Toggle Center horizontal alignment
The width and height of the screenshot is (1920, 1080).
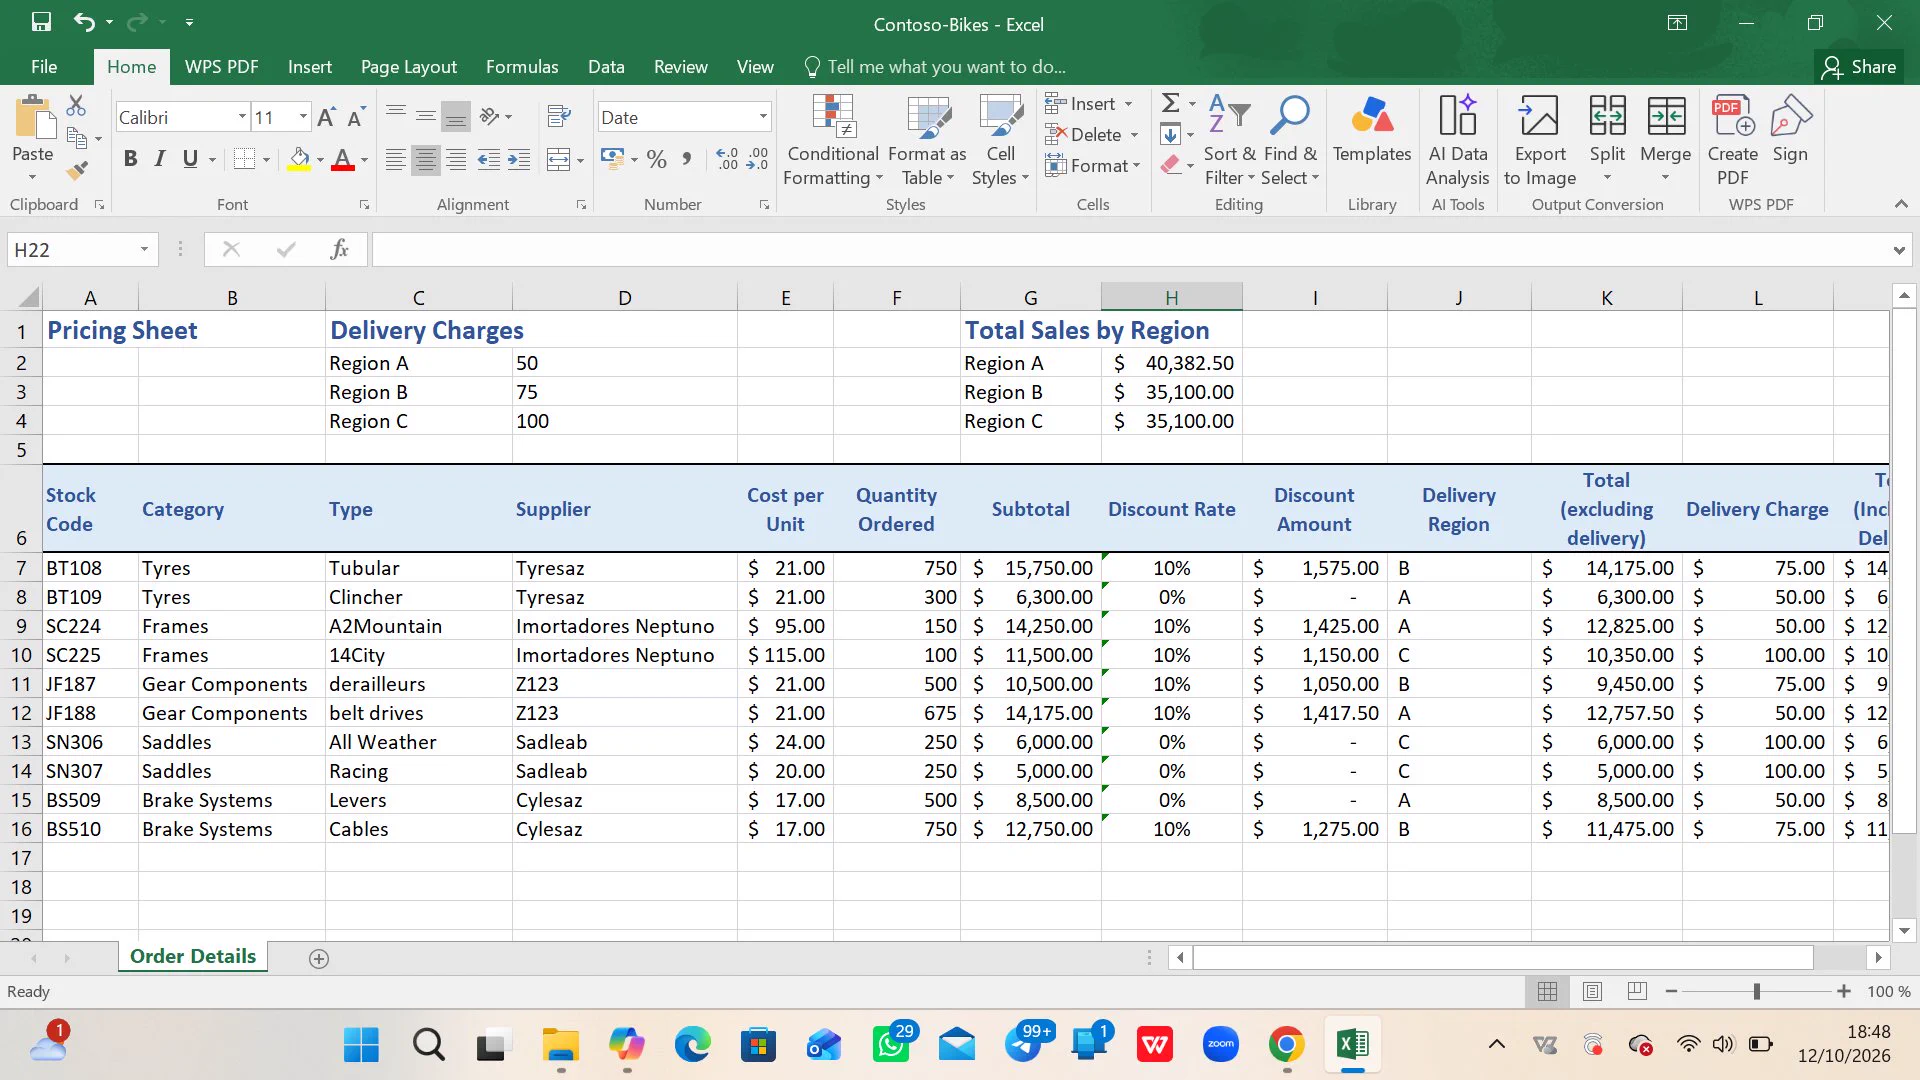tap(426, 159)
